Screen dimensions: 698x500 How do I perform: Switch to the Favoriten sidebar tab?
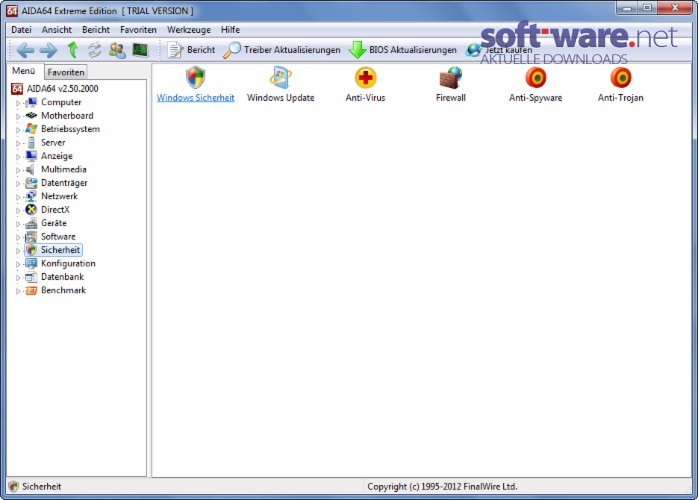pos(65,72)
